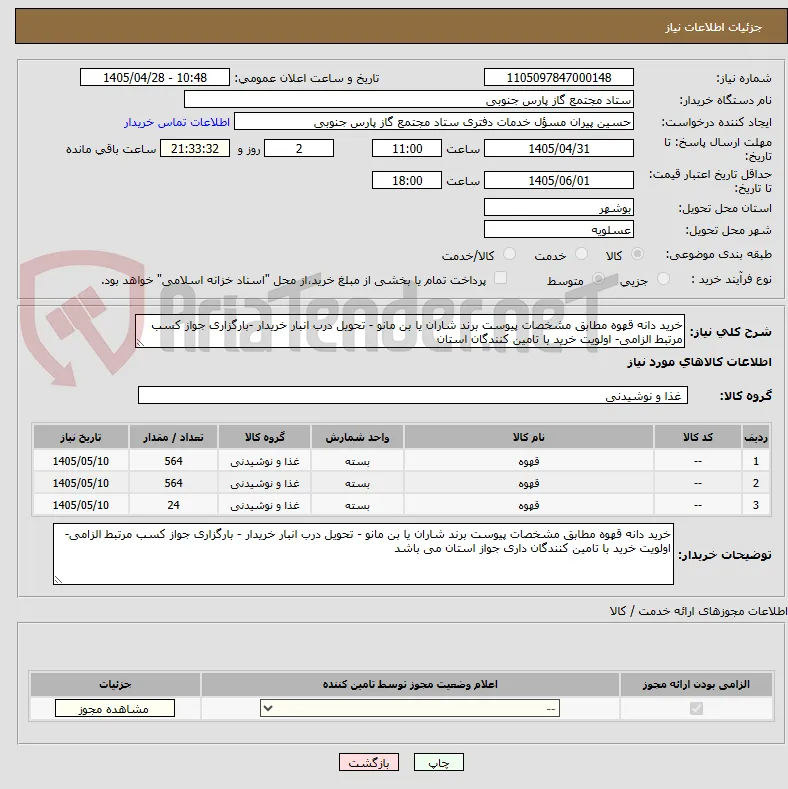
Task: Click the buyer organization name field
Action: [x=409, y=100]
